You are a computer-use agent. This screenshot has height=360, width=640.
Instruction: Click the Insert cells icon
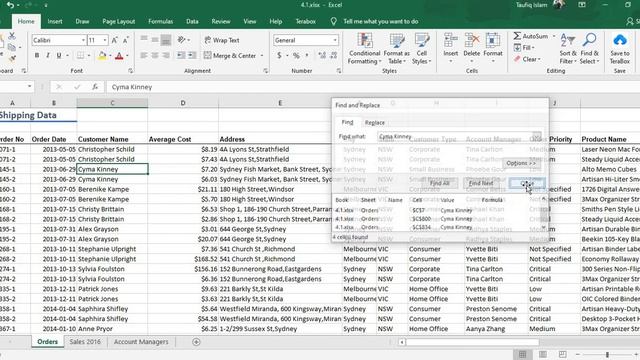451,49
